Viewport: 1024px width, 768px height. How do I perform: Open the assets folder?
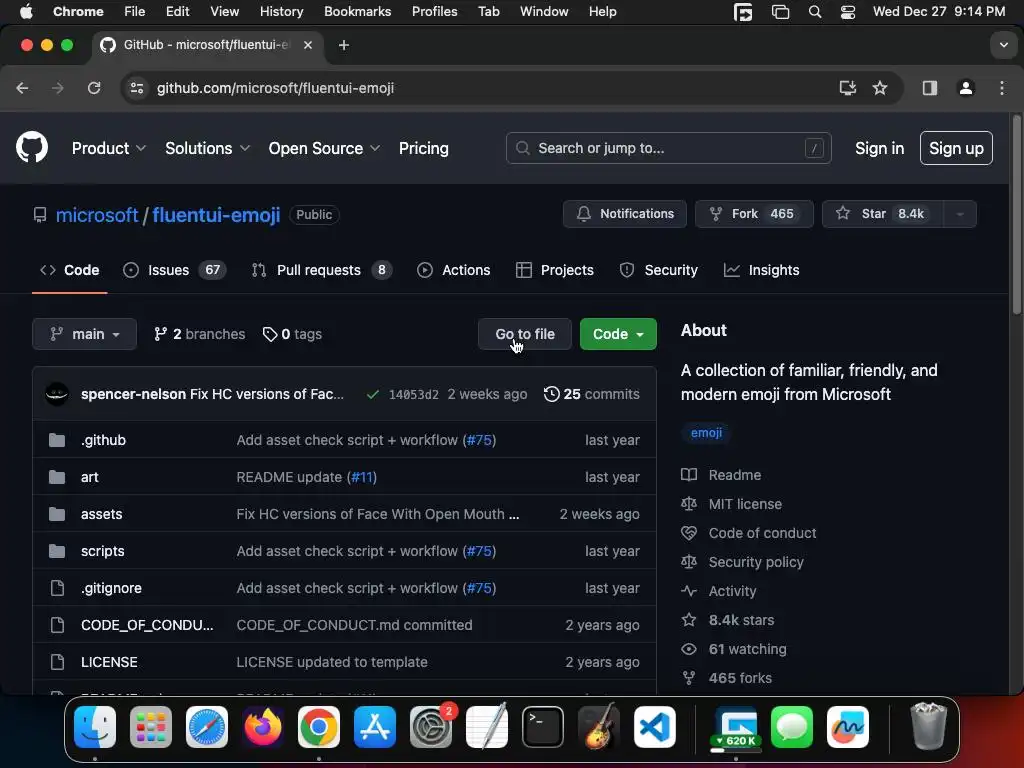click(101, 514)
